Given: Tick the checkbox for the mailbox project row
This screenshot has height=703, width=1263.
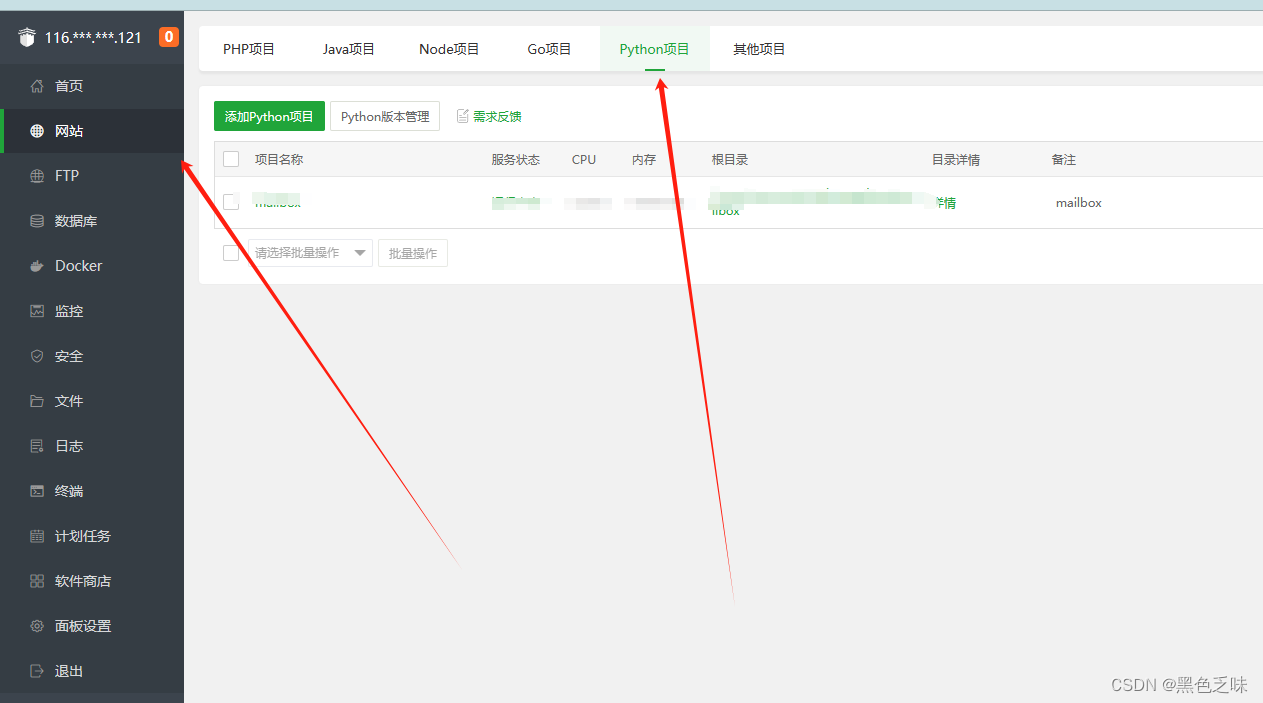Looking at the screenshot, I should pyautogui.click(x=231, y=202).
